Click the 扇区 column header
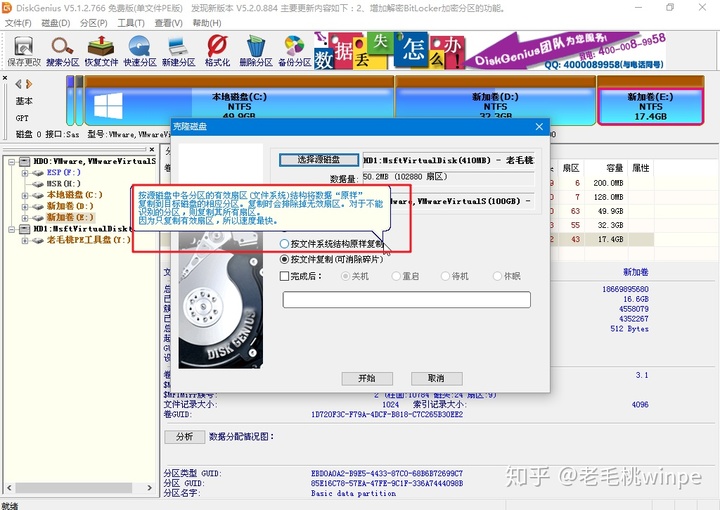 tap(571, 168)
